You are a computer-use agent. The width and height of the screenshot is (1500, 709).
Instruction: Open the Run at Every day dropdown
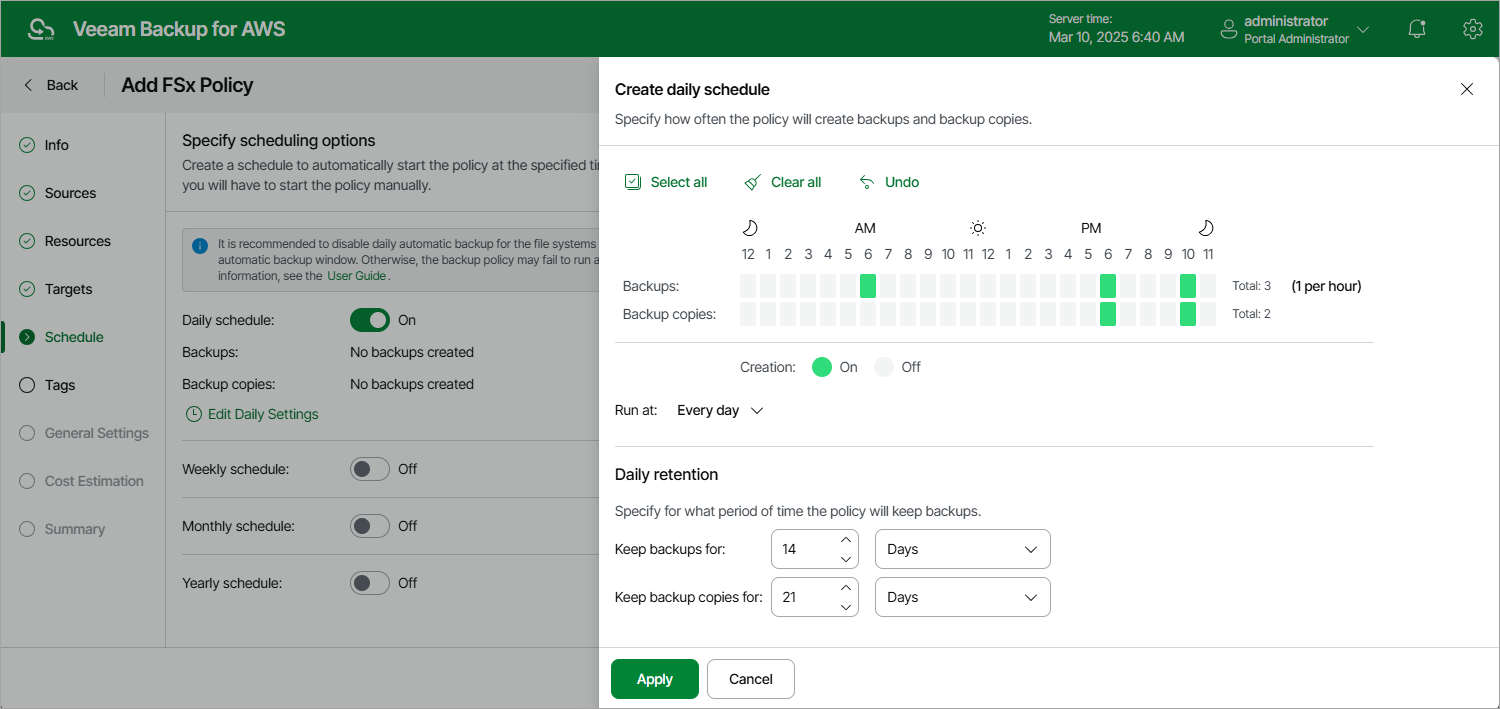point(720,410)
